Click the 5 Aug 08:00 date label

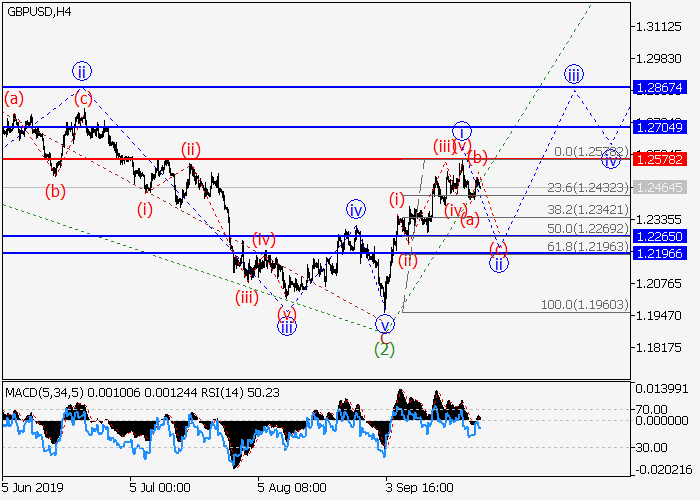290,488
